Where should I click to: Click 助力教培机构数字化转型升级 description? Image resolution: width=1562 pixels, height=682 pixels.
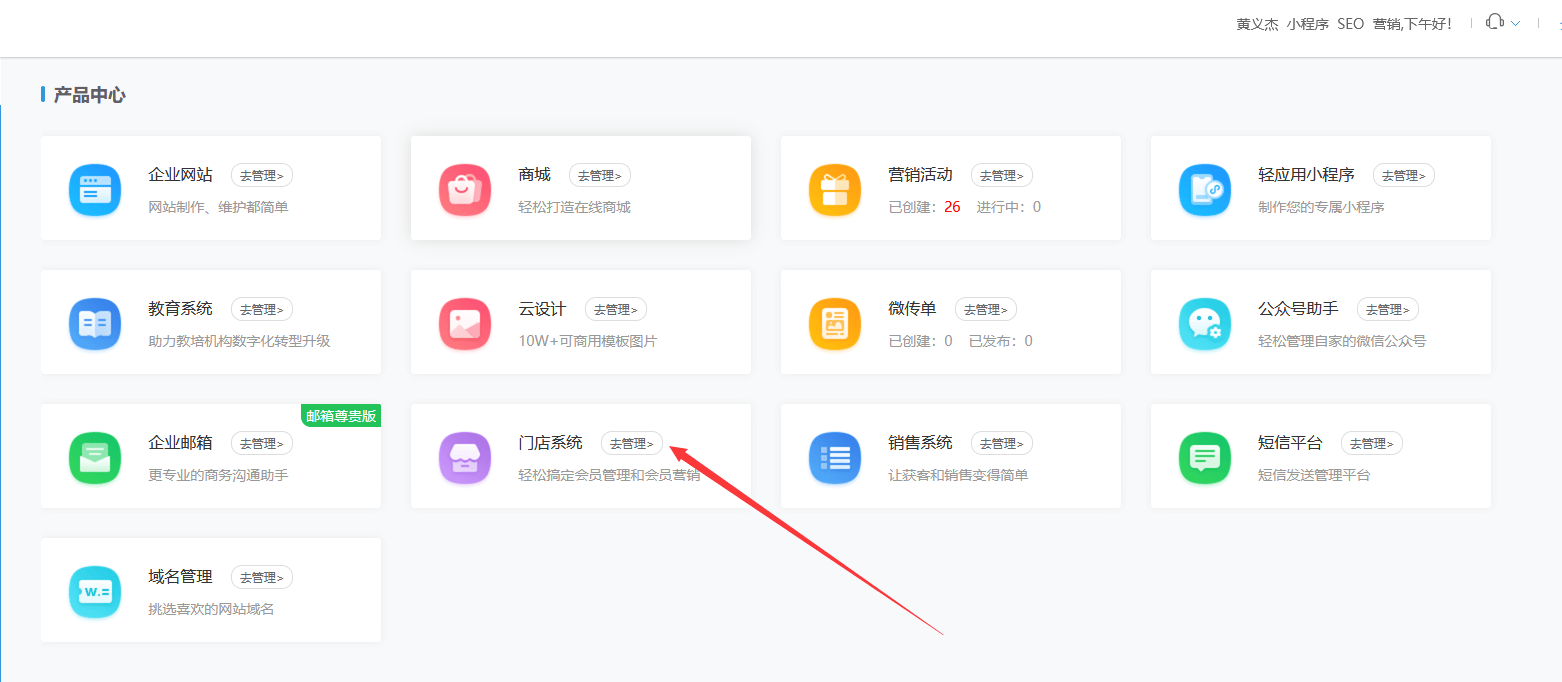tap(239, 341)
